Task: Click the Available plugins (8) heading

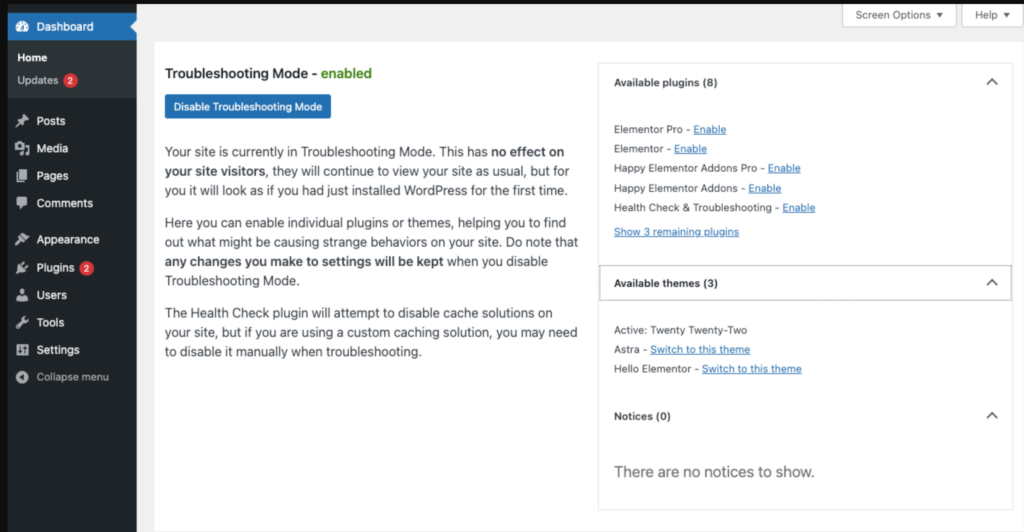Action: pyautogui.click(x=665, y=82)
